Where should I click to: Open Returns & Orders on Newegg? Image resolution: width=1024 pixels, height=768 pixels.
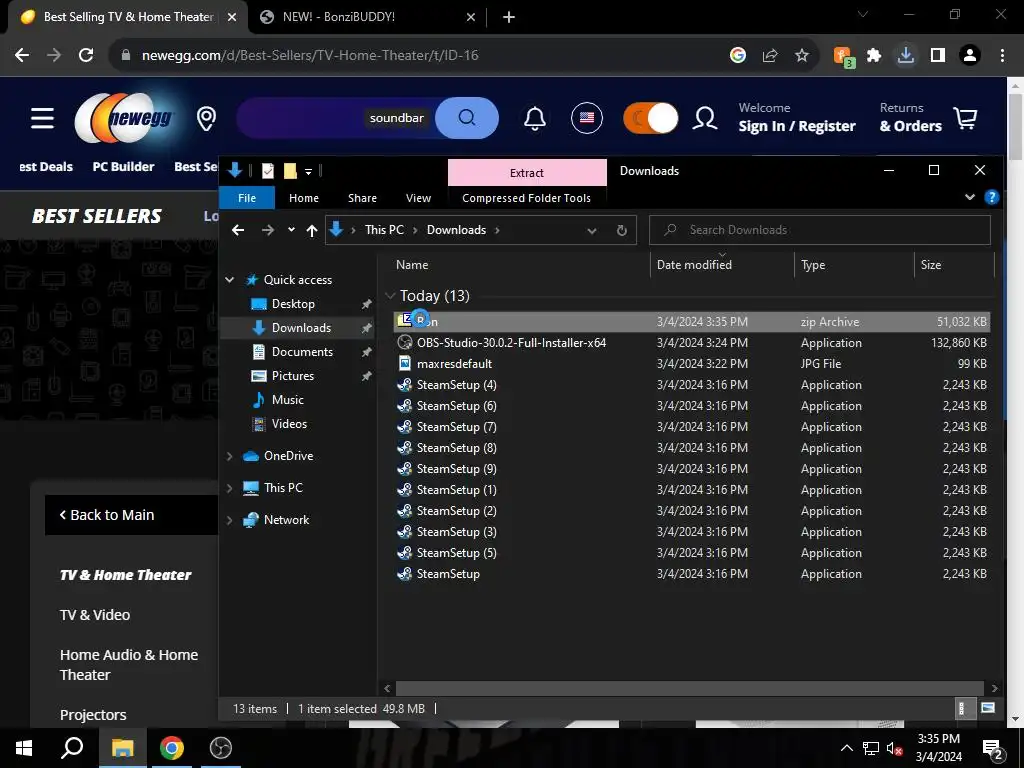[910, 118]
